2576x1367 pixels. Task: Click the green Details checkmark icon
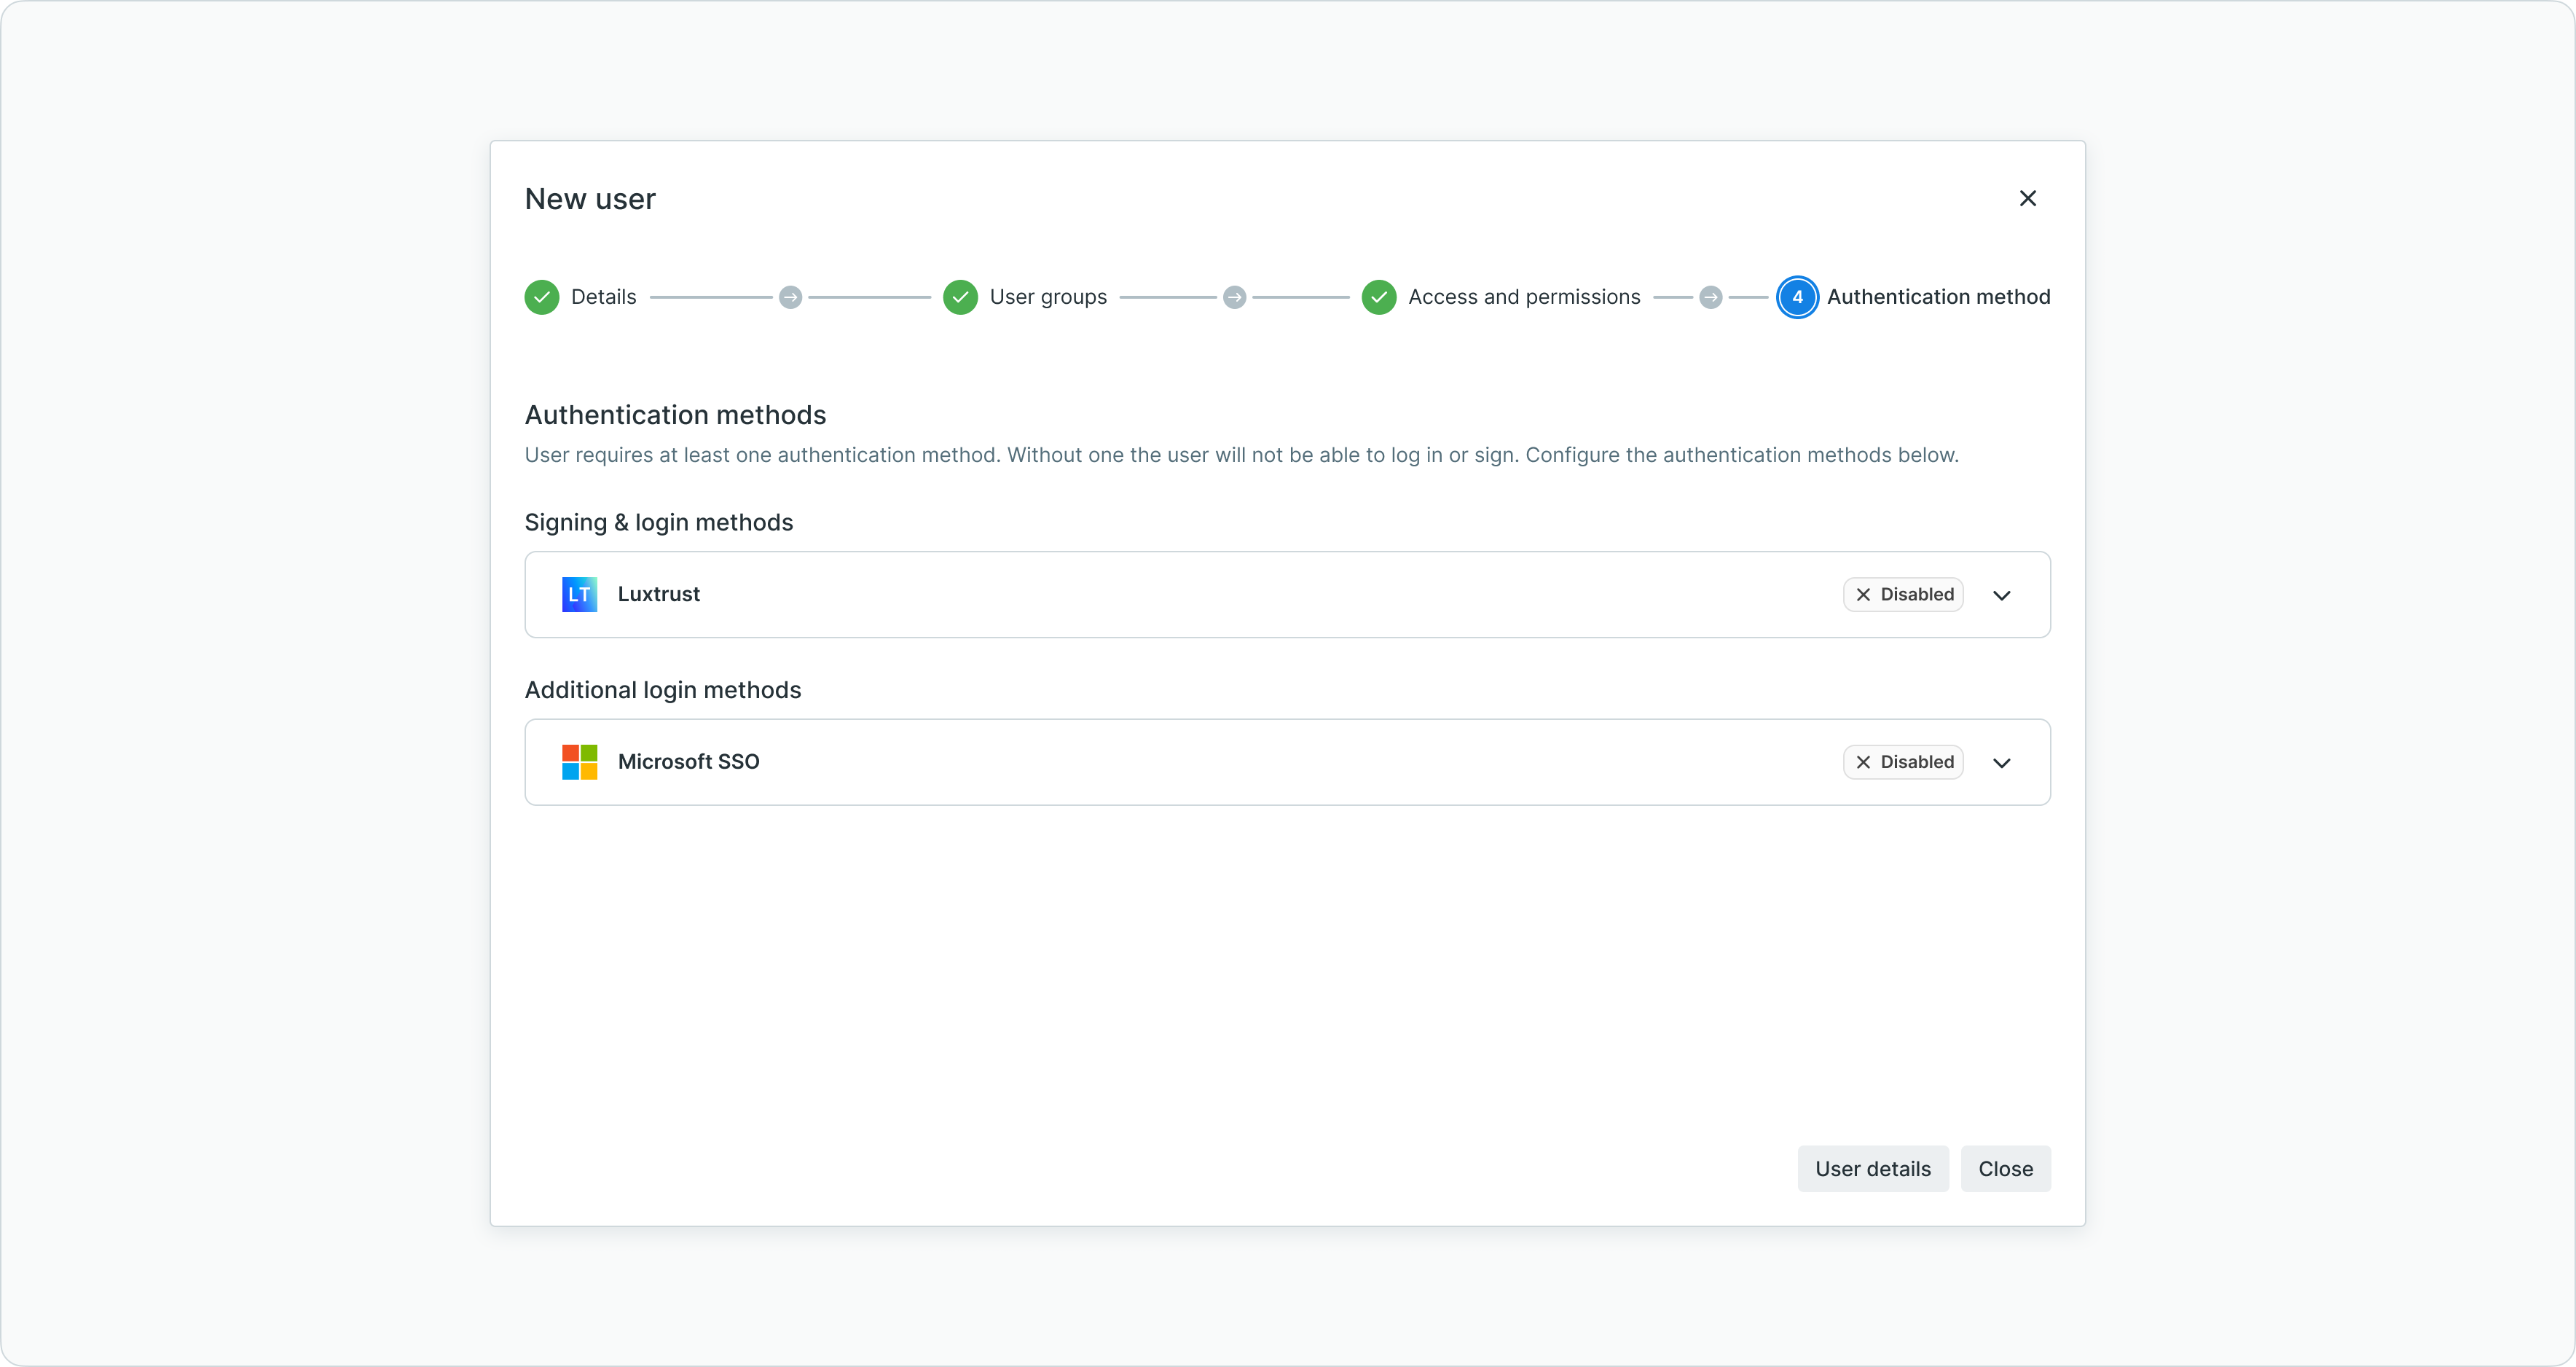[542, 297]
